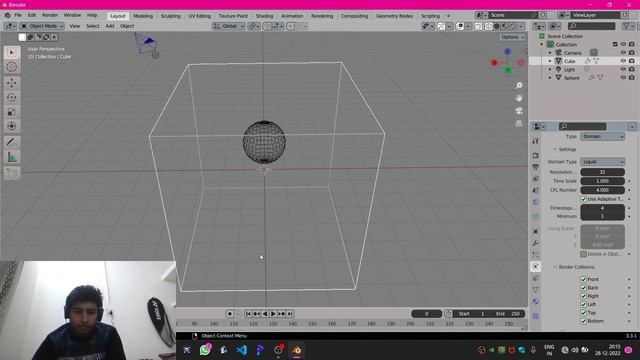
Task: Open the viewport View menu
Action: tap(75, 26)
